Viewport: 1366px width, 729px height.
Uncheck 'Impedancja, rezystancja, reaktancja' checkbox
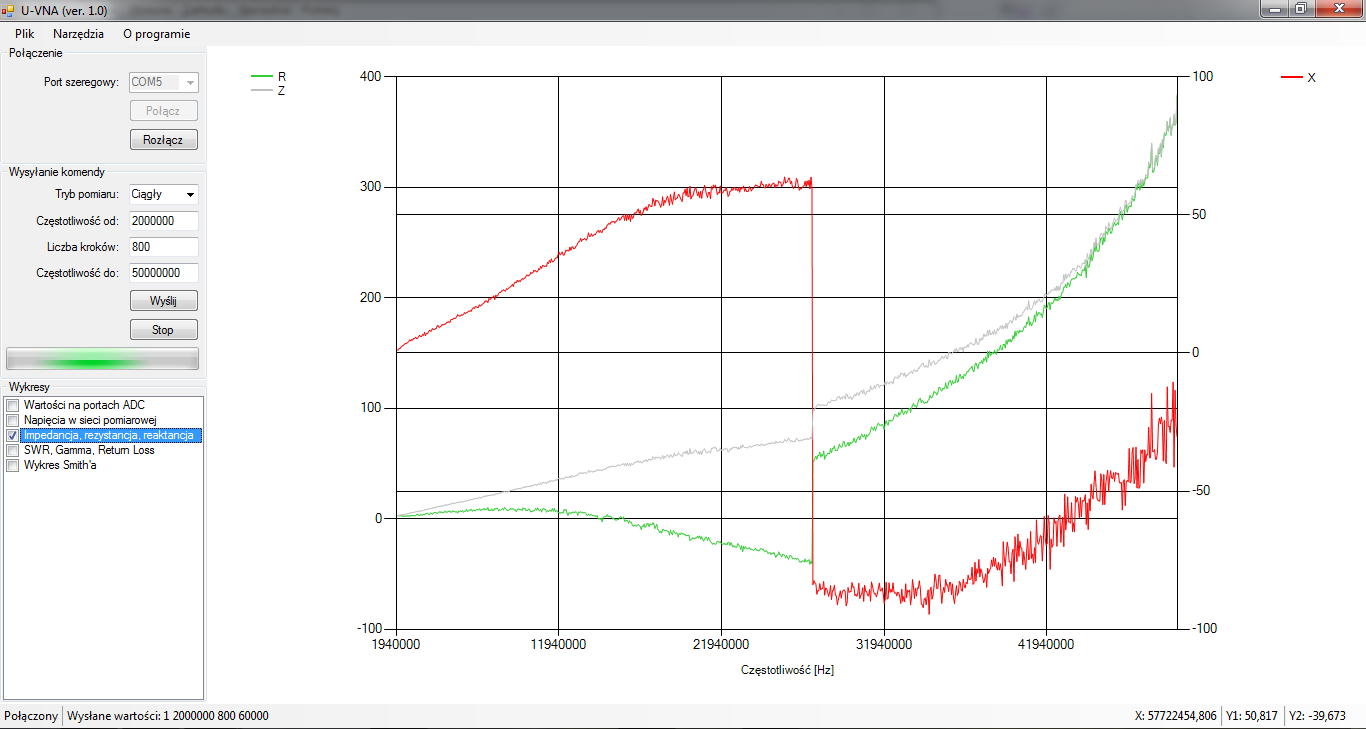(12, 436)
